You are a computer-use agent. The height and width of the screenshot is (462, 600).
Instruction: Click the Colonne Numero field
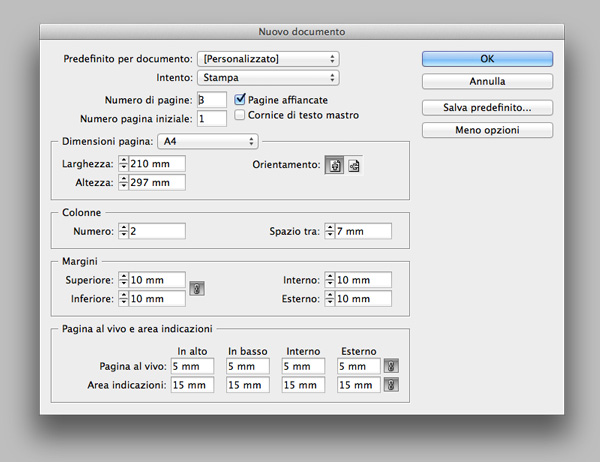pos(157,231)
